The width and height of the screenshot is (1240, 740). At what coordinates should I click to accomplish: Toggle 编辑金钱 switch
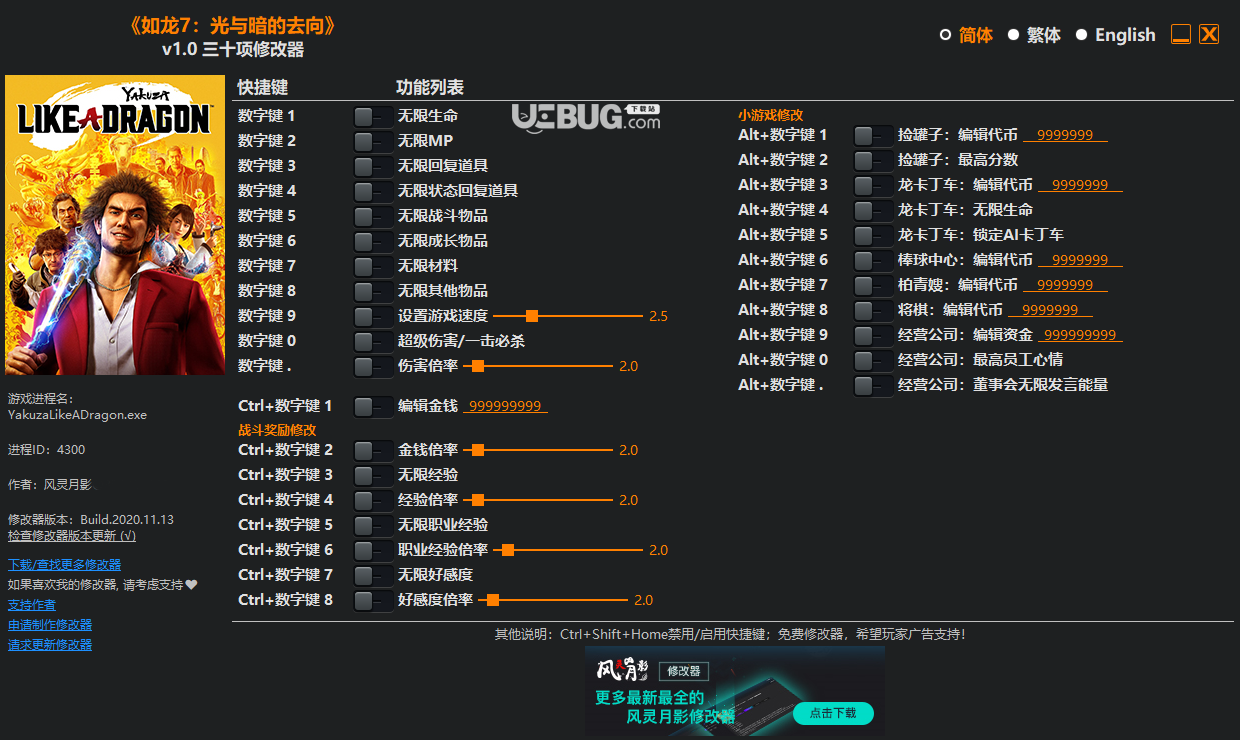(373, 406)
